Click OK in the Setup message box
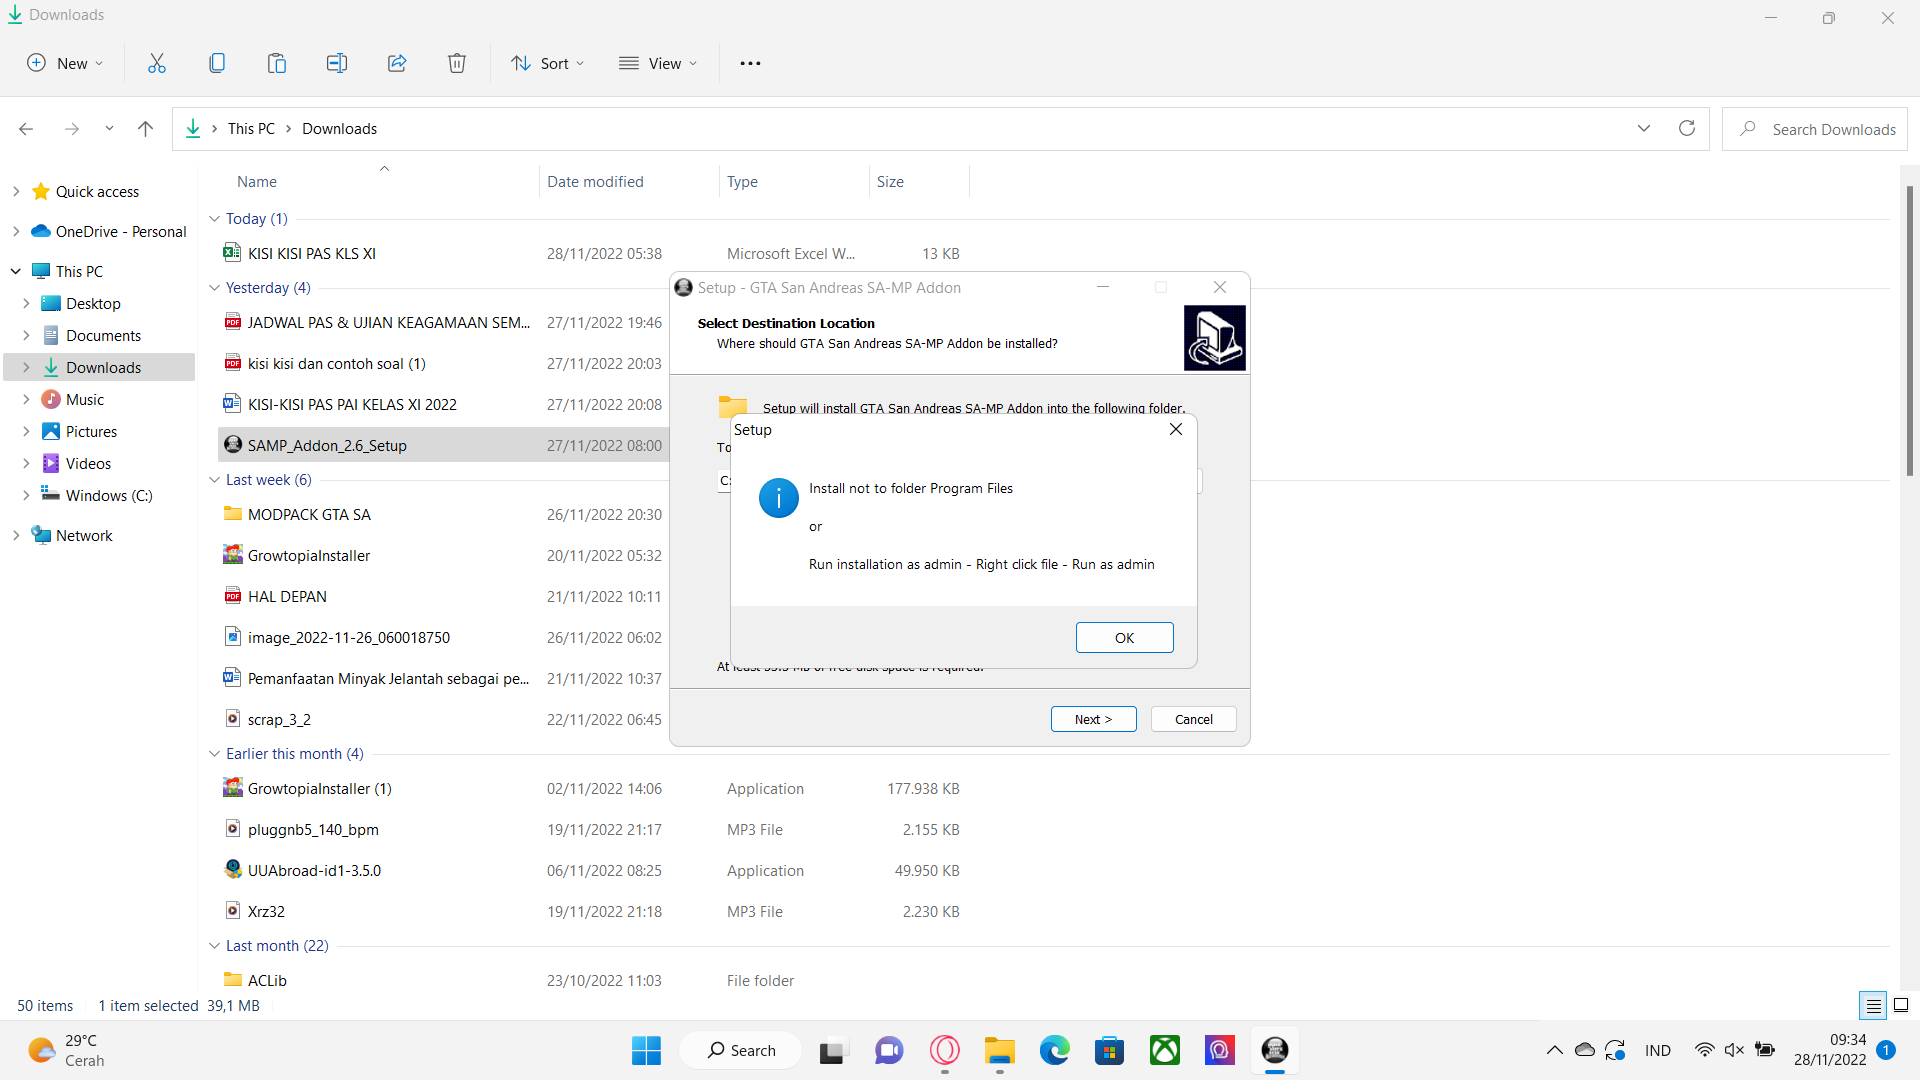This screenshot has height=1080, width=1920. click(1124, 638)
